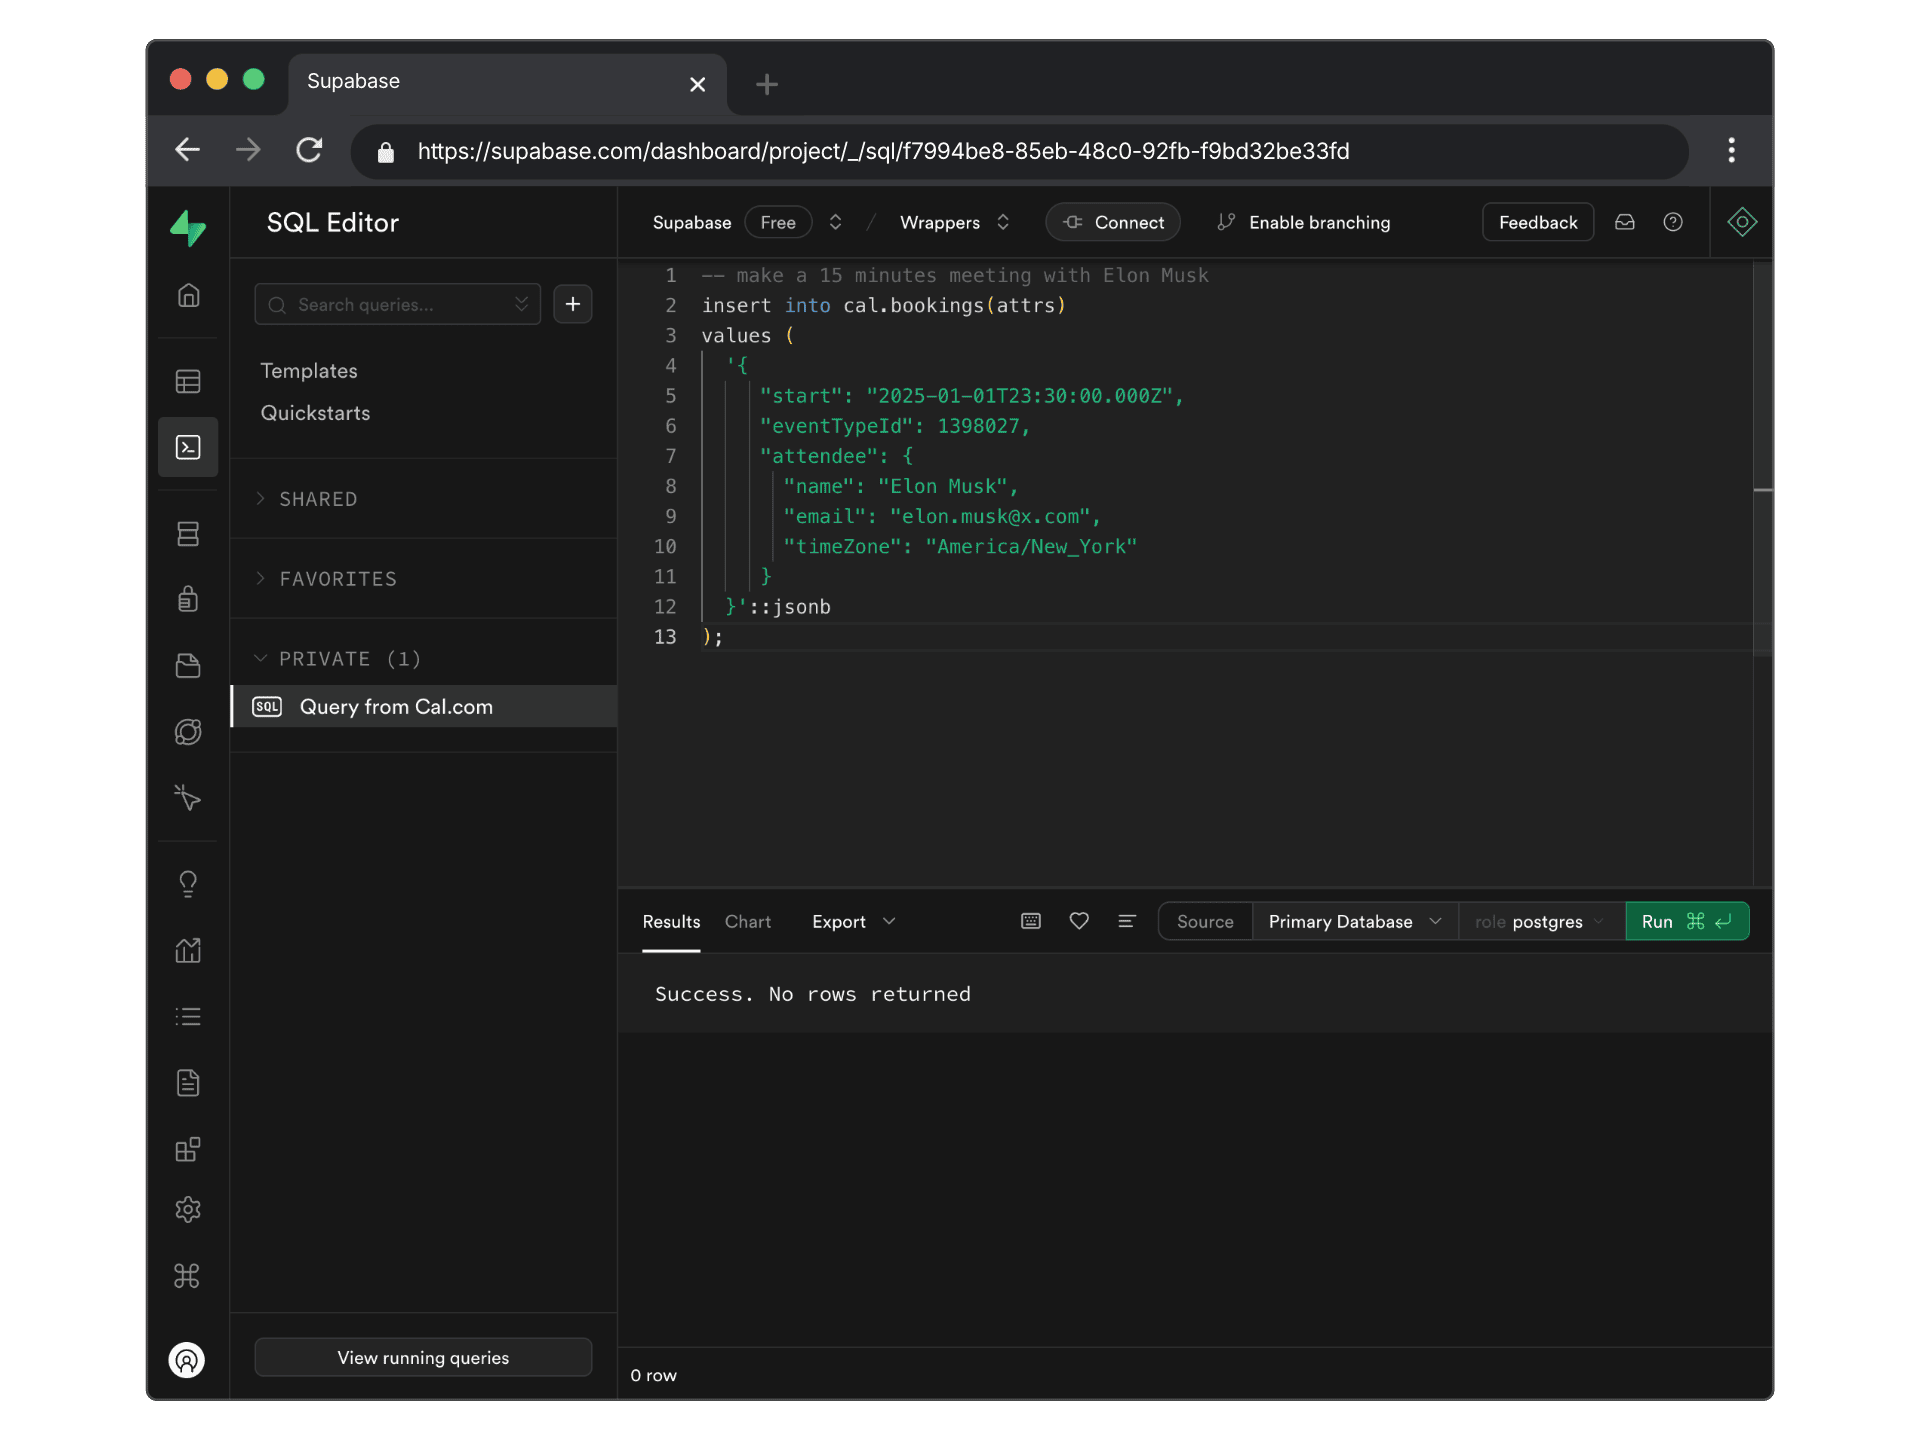Click the user avatar icon

(187, 1360)
